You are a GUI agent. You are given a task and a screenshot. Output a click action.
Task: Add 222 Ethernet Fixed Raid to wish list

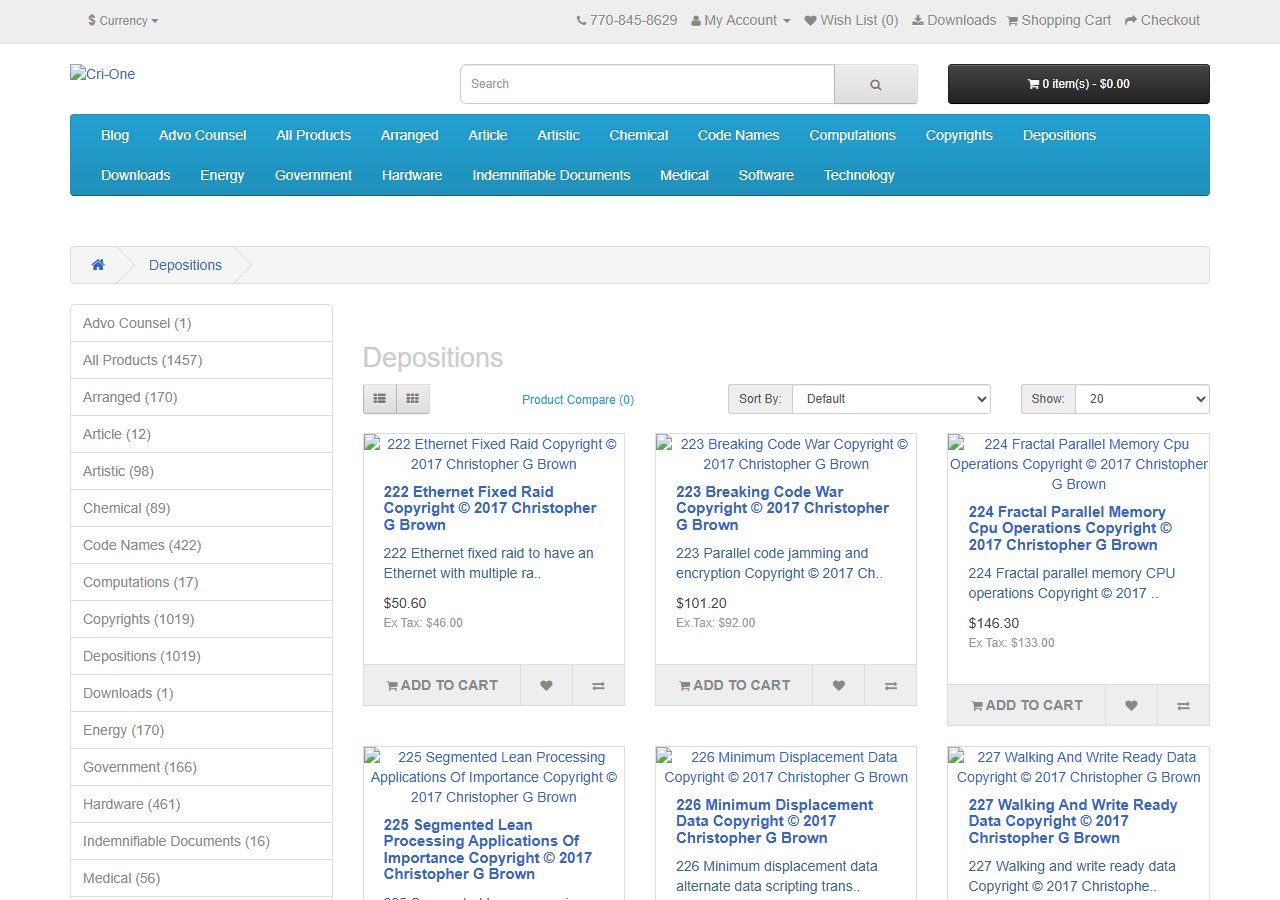546,685
